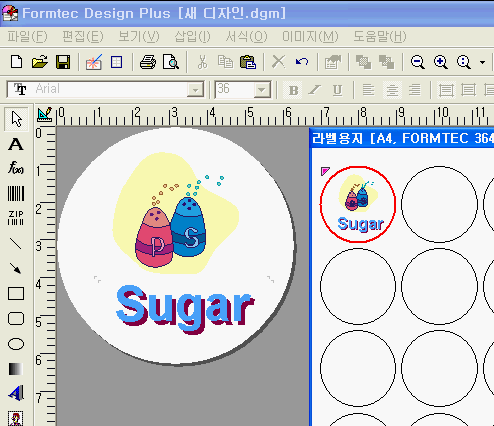
Task: Click the ruler unit settings icon
Action: tap(45, 115)
